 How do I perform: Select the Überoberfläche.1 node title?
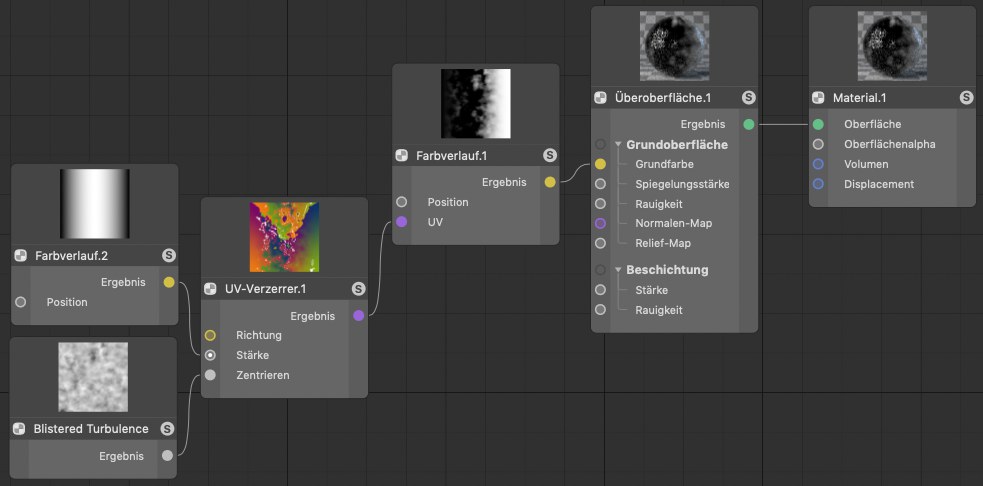coord(663,98)
